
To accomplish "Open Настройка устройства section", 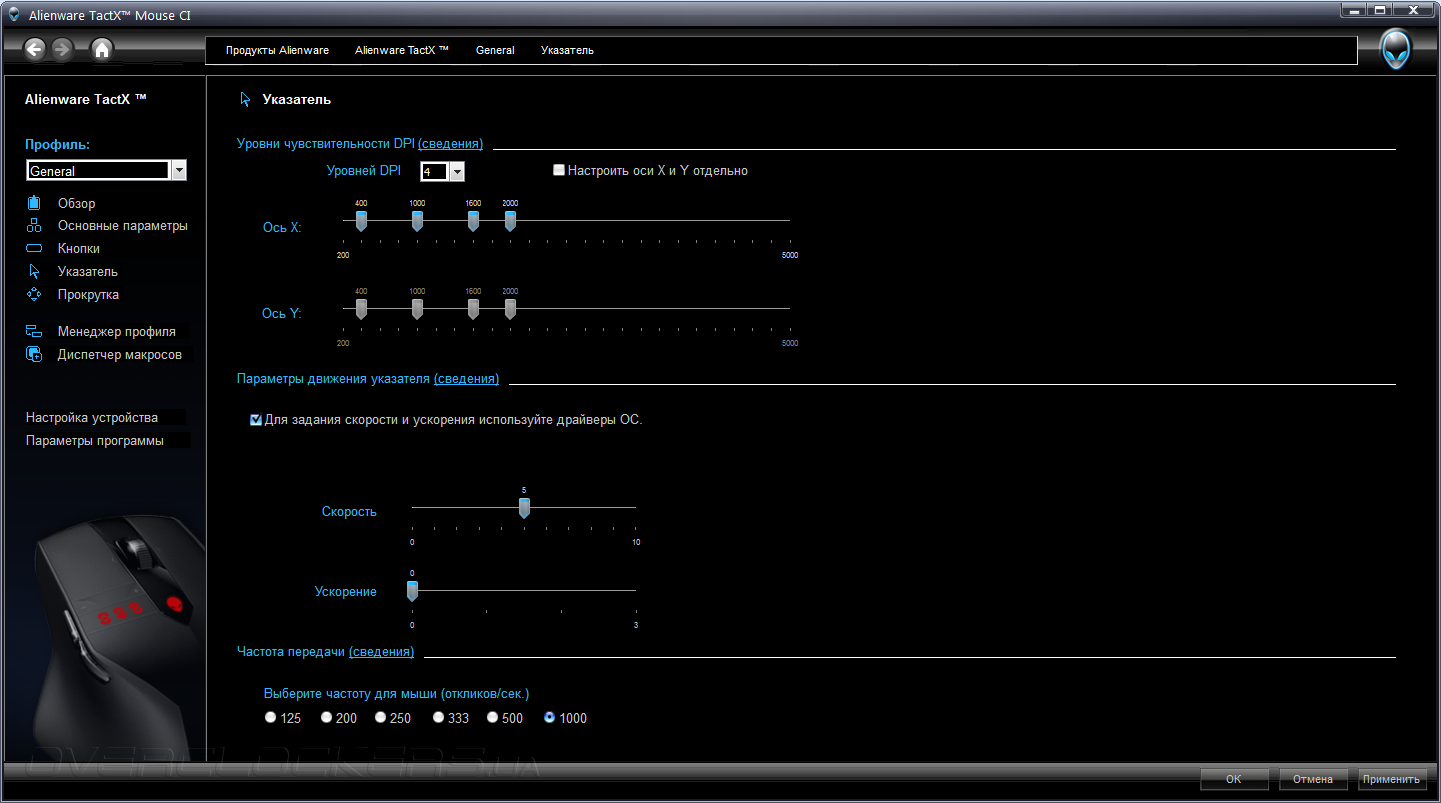I will tap(92, 417).
